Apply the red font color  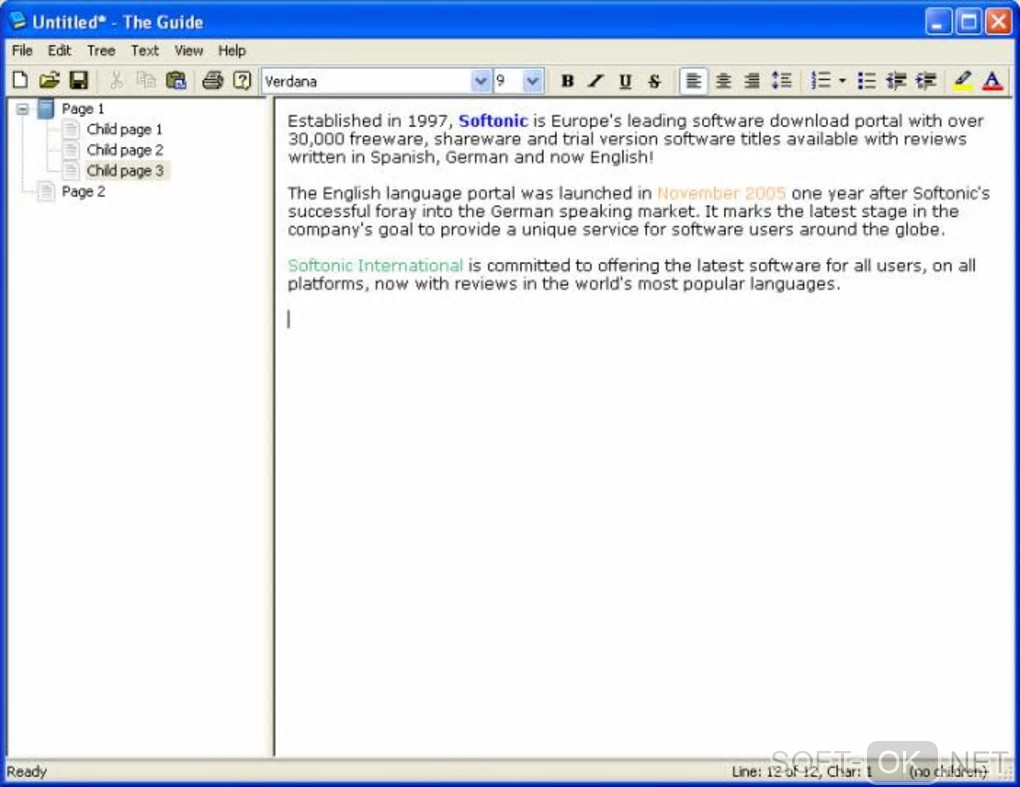992,81
